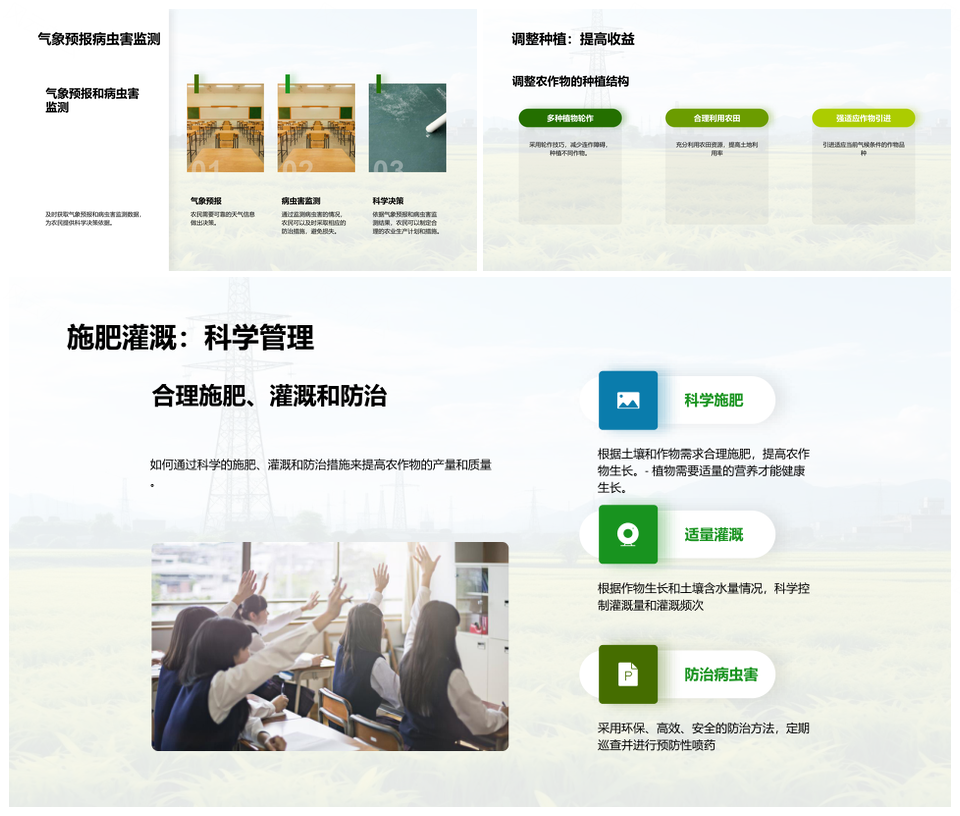
Task: Click the dark green document icon beside 防治病虫害
Action: point(628,674)
